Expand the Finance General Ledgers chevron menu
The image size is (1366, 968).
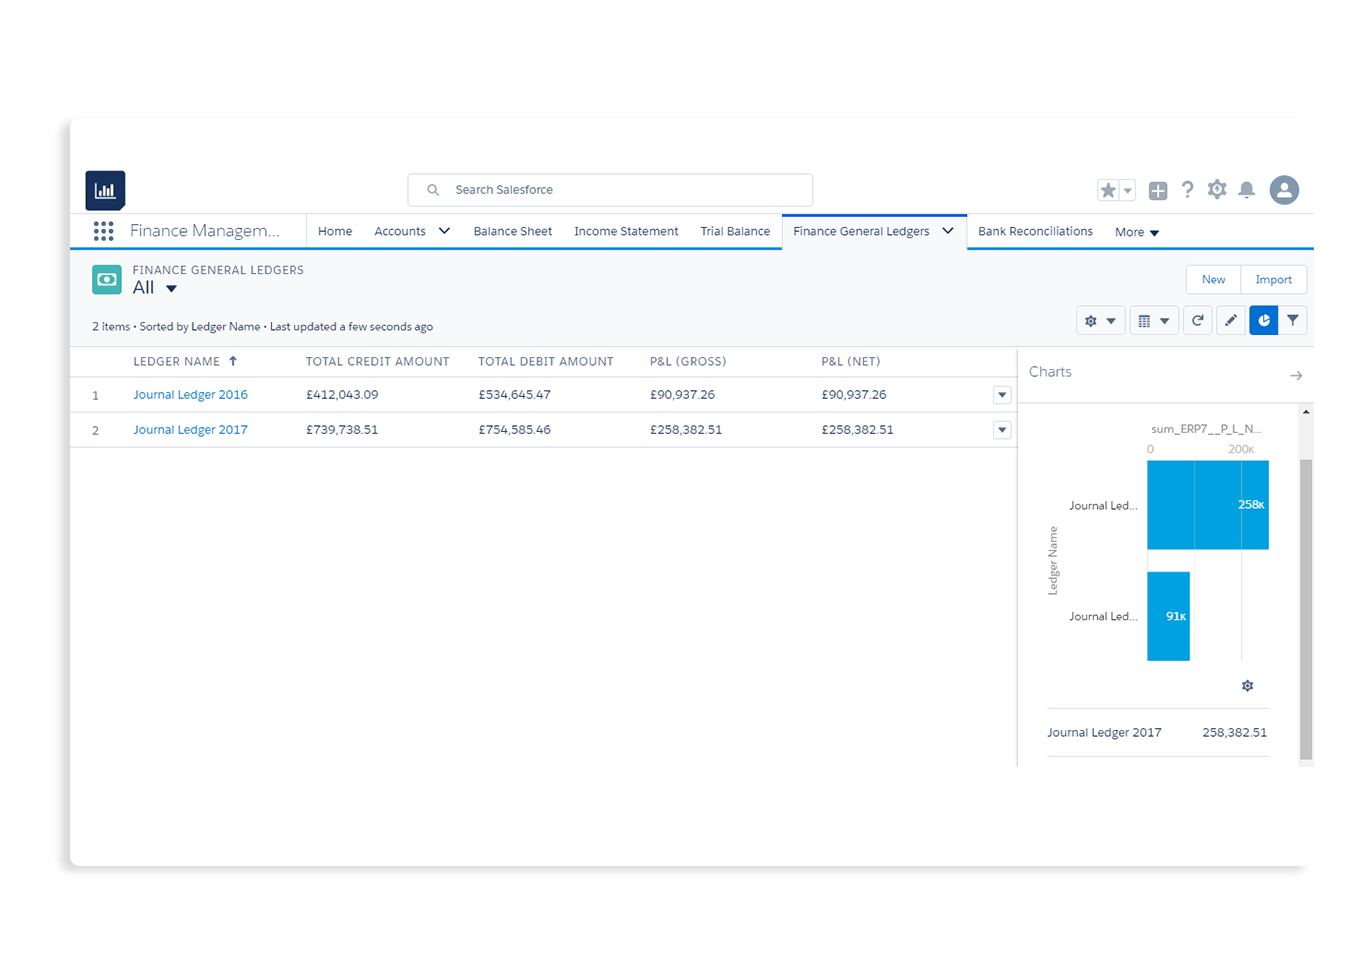(x=948, y=231)
